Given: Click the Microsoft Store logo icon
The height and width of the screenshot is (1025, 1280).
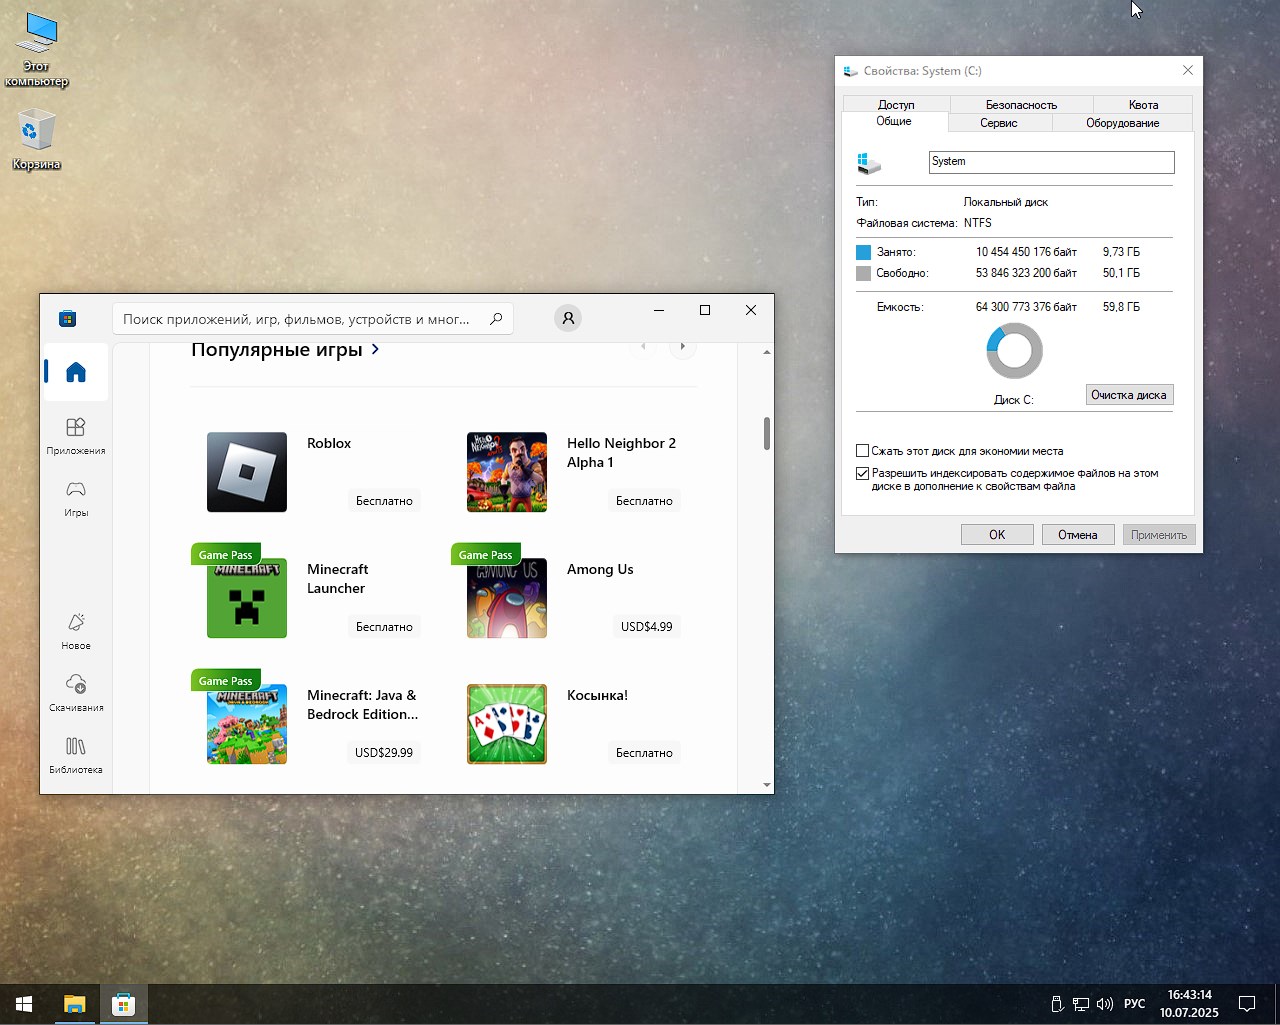Looking at the screenshot, I should tap(68, 318).
